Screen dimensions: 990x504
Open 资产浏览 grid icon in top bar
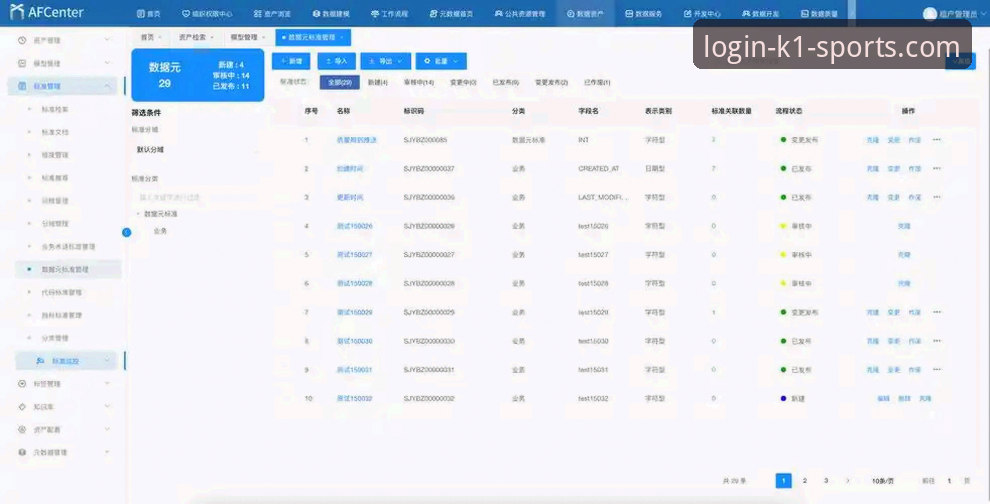258,13
